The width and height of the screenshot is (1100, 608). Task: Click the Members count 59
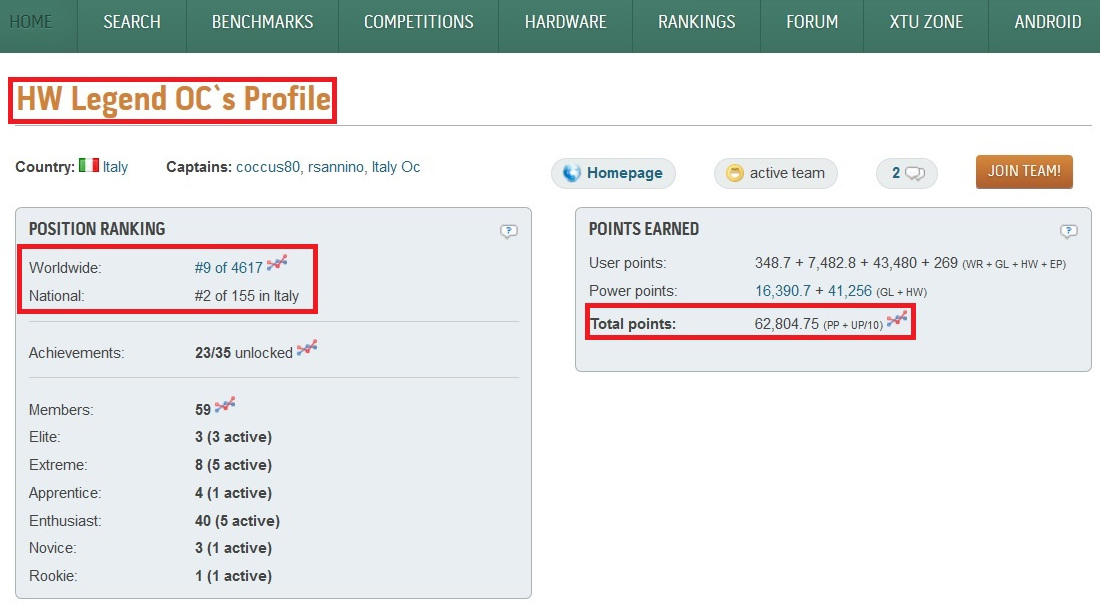point(203,410)
